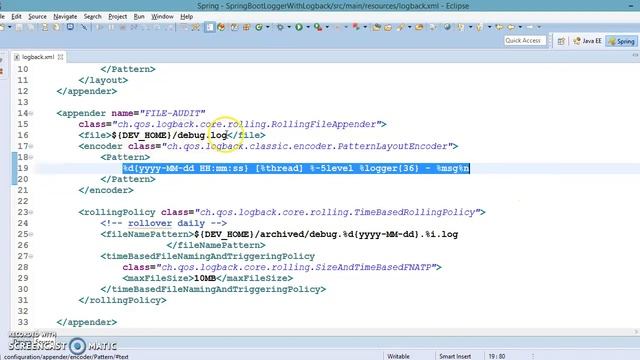The height and width of the screenshot is (360, 640).
Task: Open the Window menu
Action: click(162, 16)
